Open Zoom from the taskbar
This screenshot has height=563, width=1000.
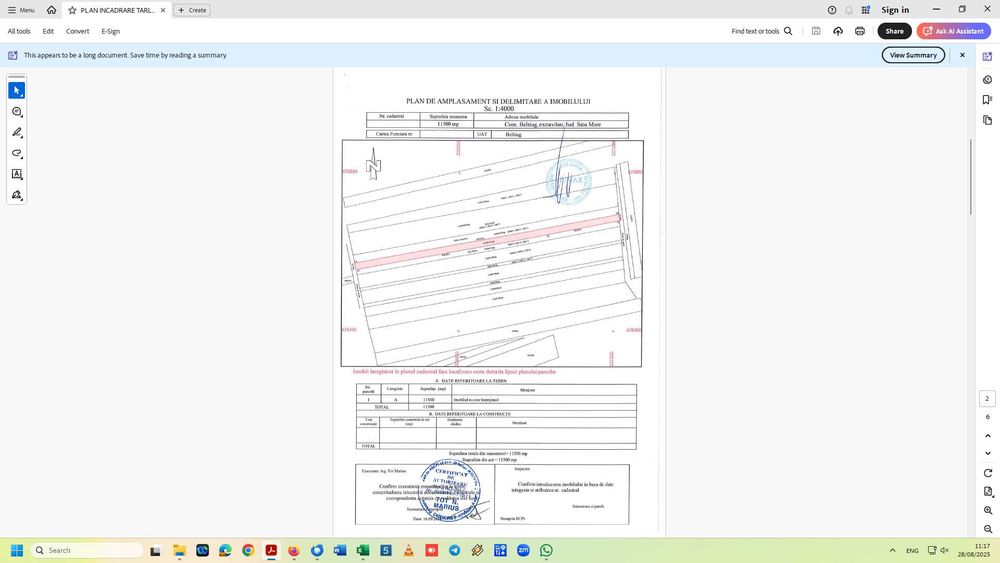(524, 550)
